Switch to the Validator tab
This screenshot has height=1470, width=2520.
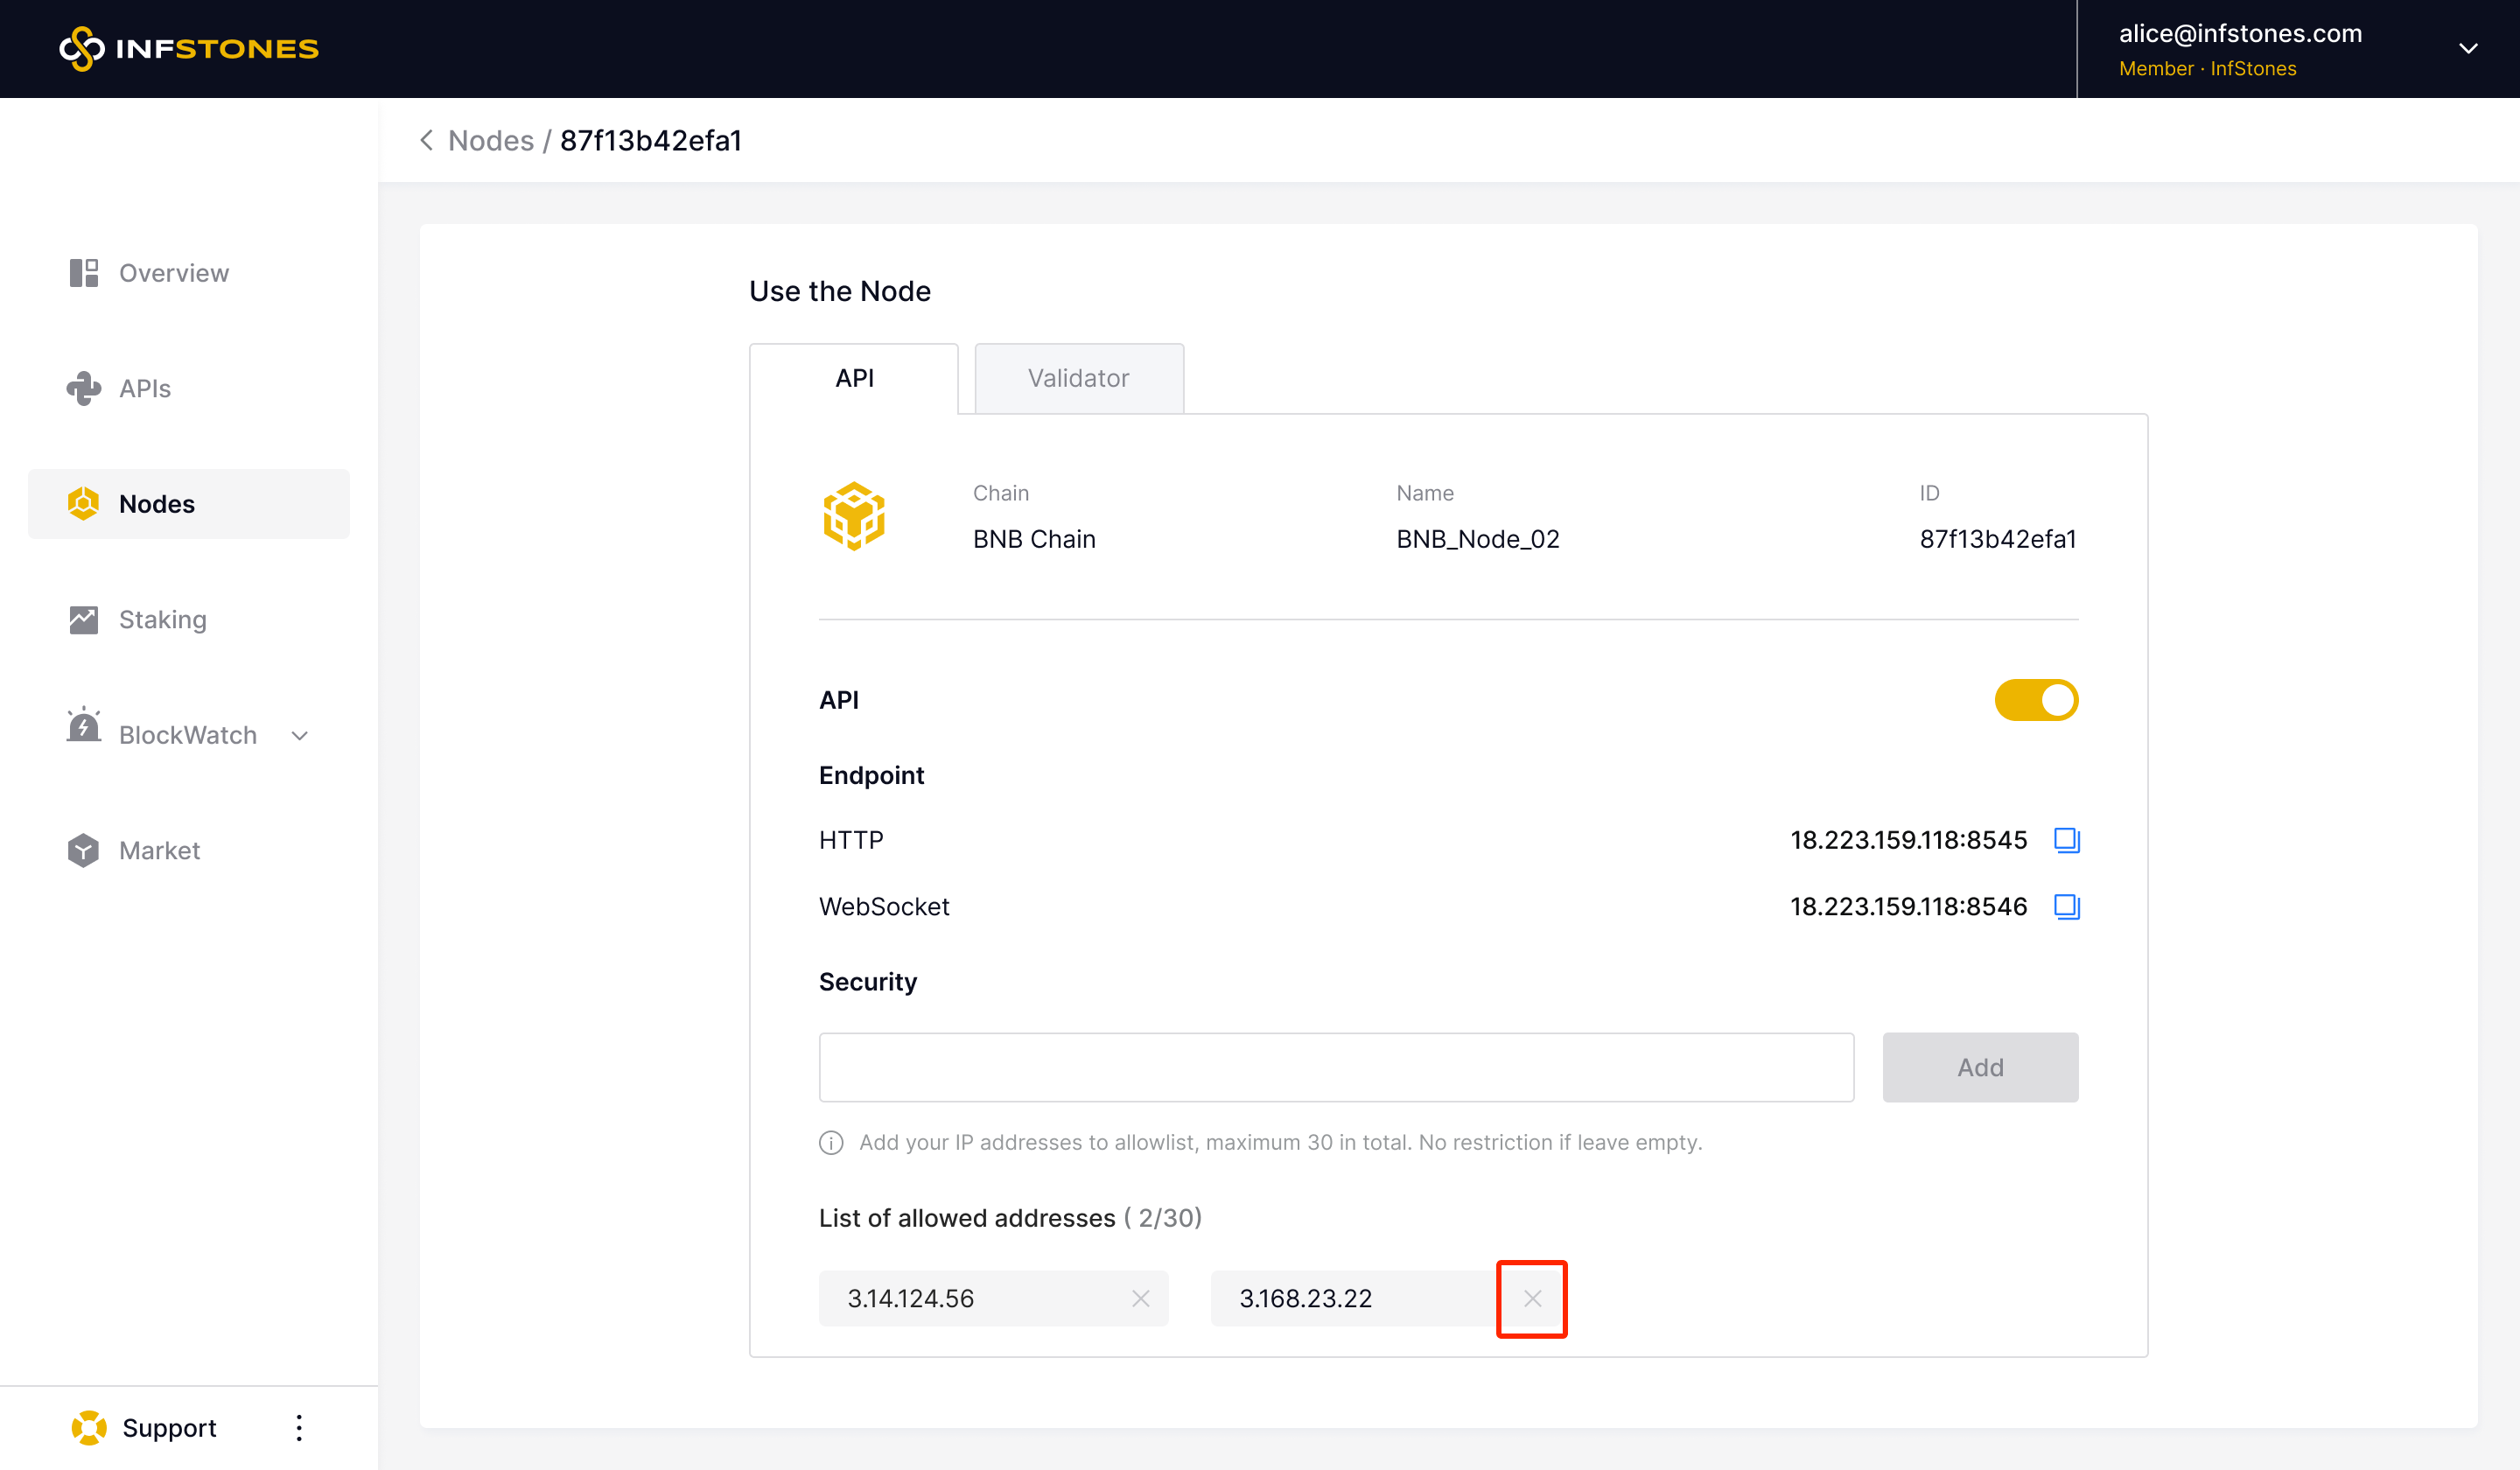click(1078, 378)
